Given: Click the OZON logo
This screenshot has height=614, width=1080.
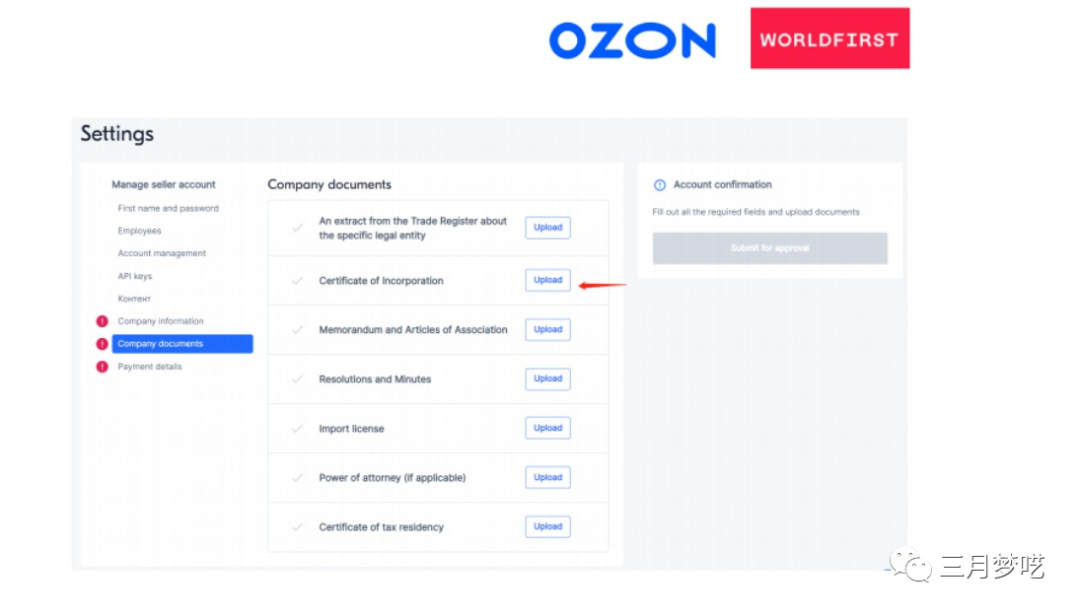Looking at the screenshot, I should 632,40.
